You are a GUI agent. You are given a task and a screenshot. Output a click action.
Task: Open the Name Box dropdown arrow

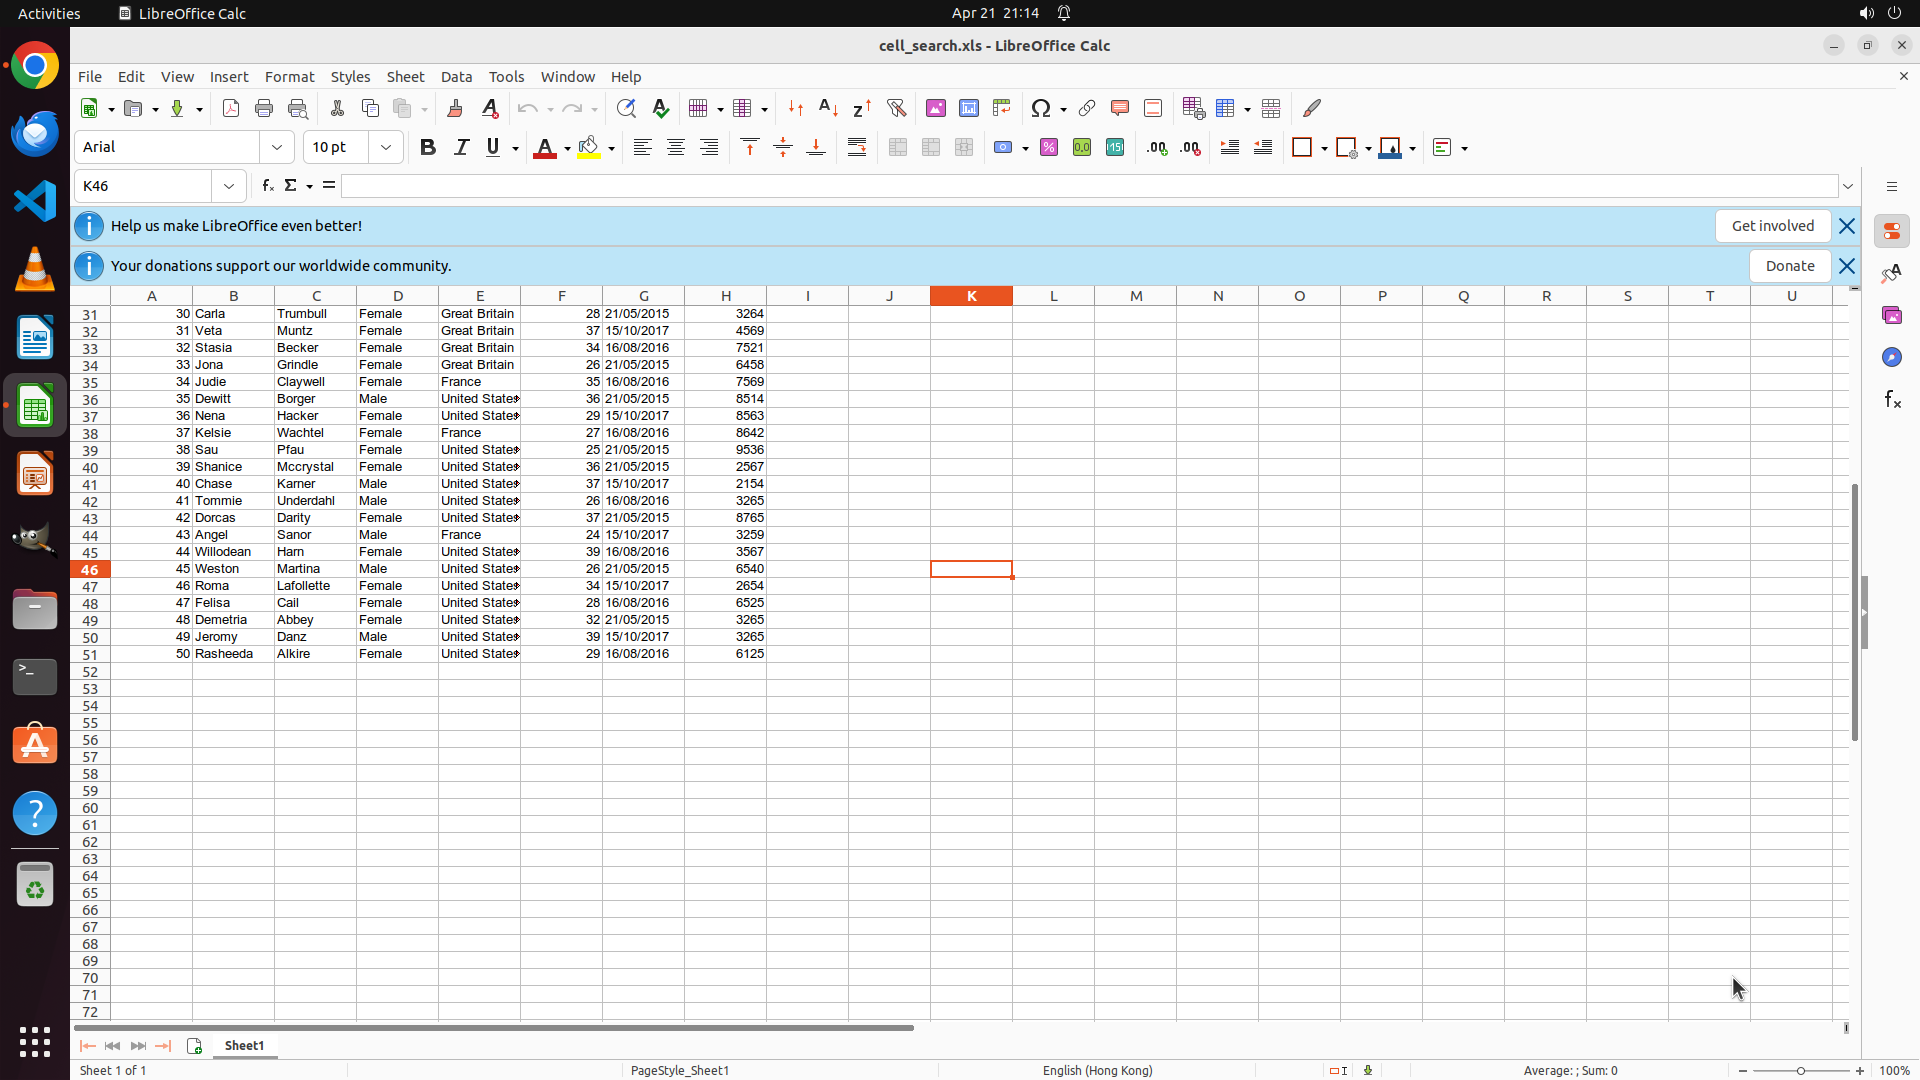point(229,186)
